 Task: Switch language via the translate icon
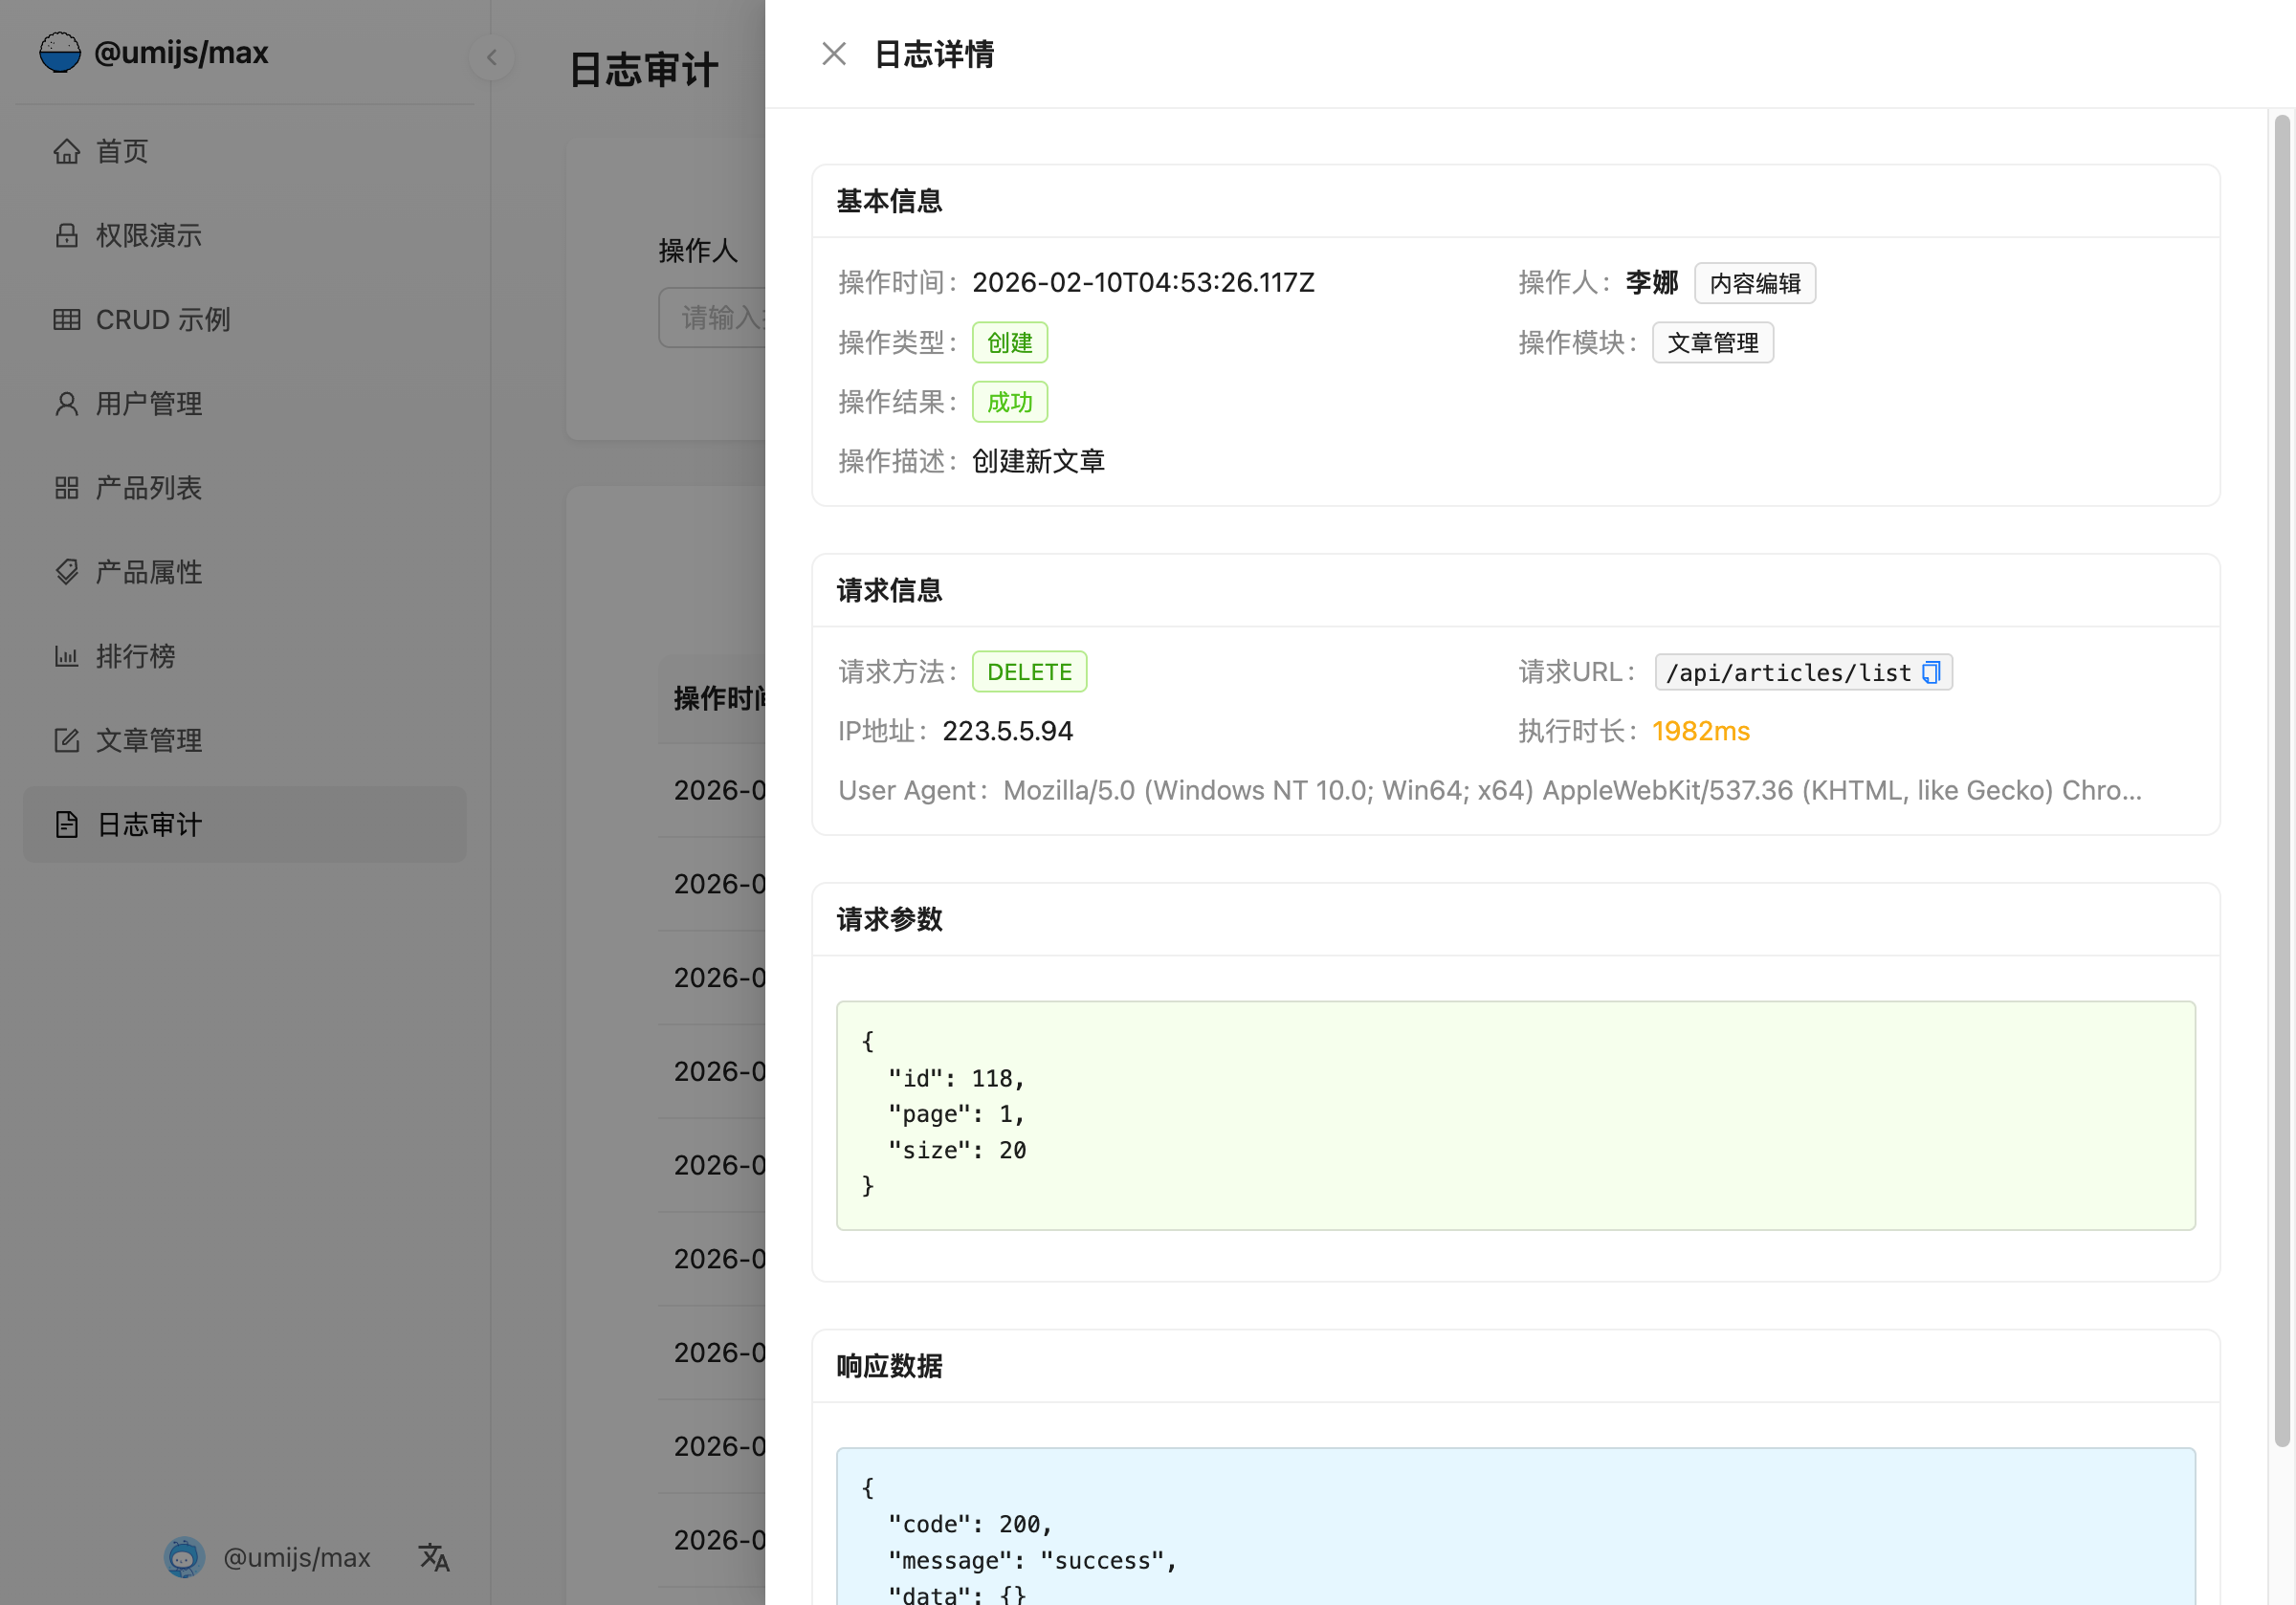433,1556
